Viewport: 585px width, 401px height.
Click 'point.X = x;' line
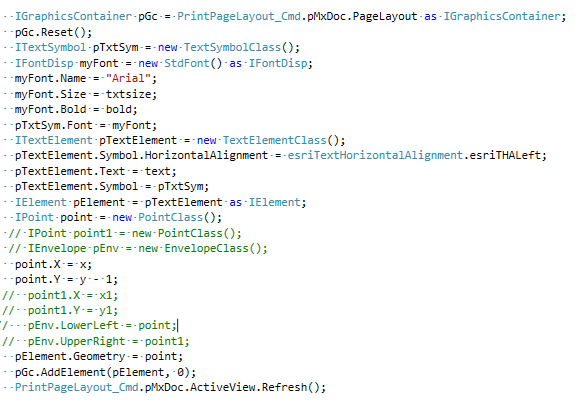pos(53,264)
